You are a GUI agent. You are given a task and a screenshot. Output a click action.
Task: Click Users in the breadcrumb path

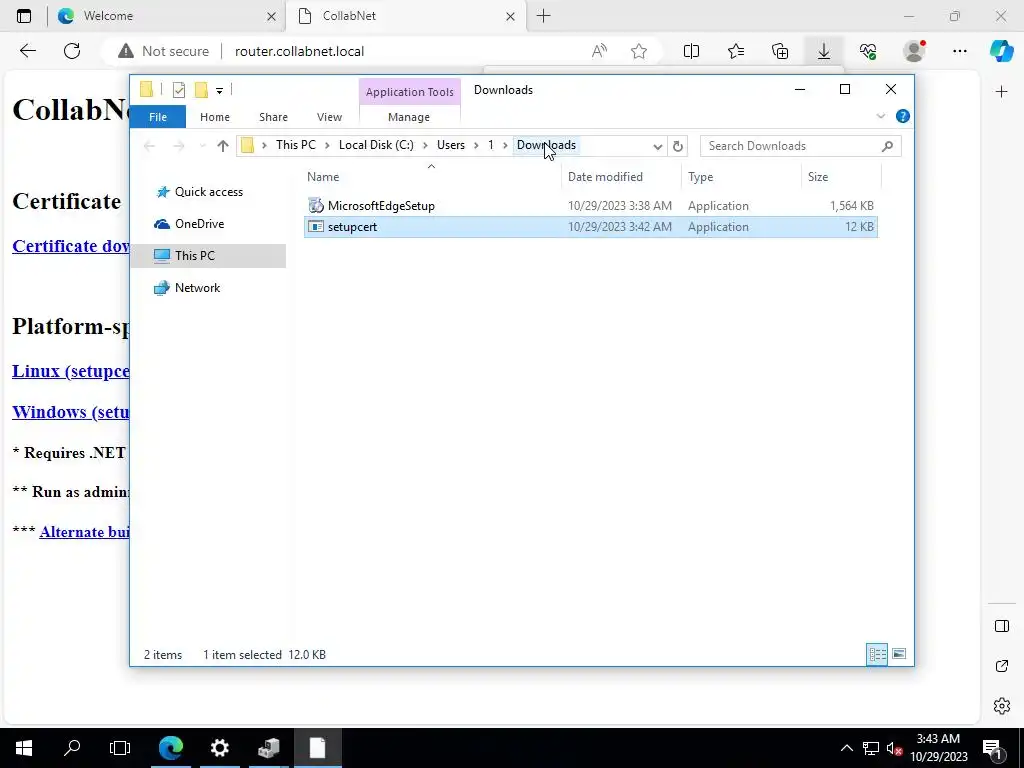(451, 145)
